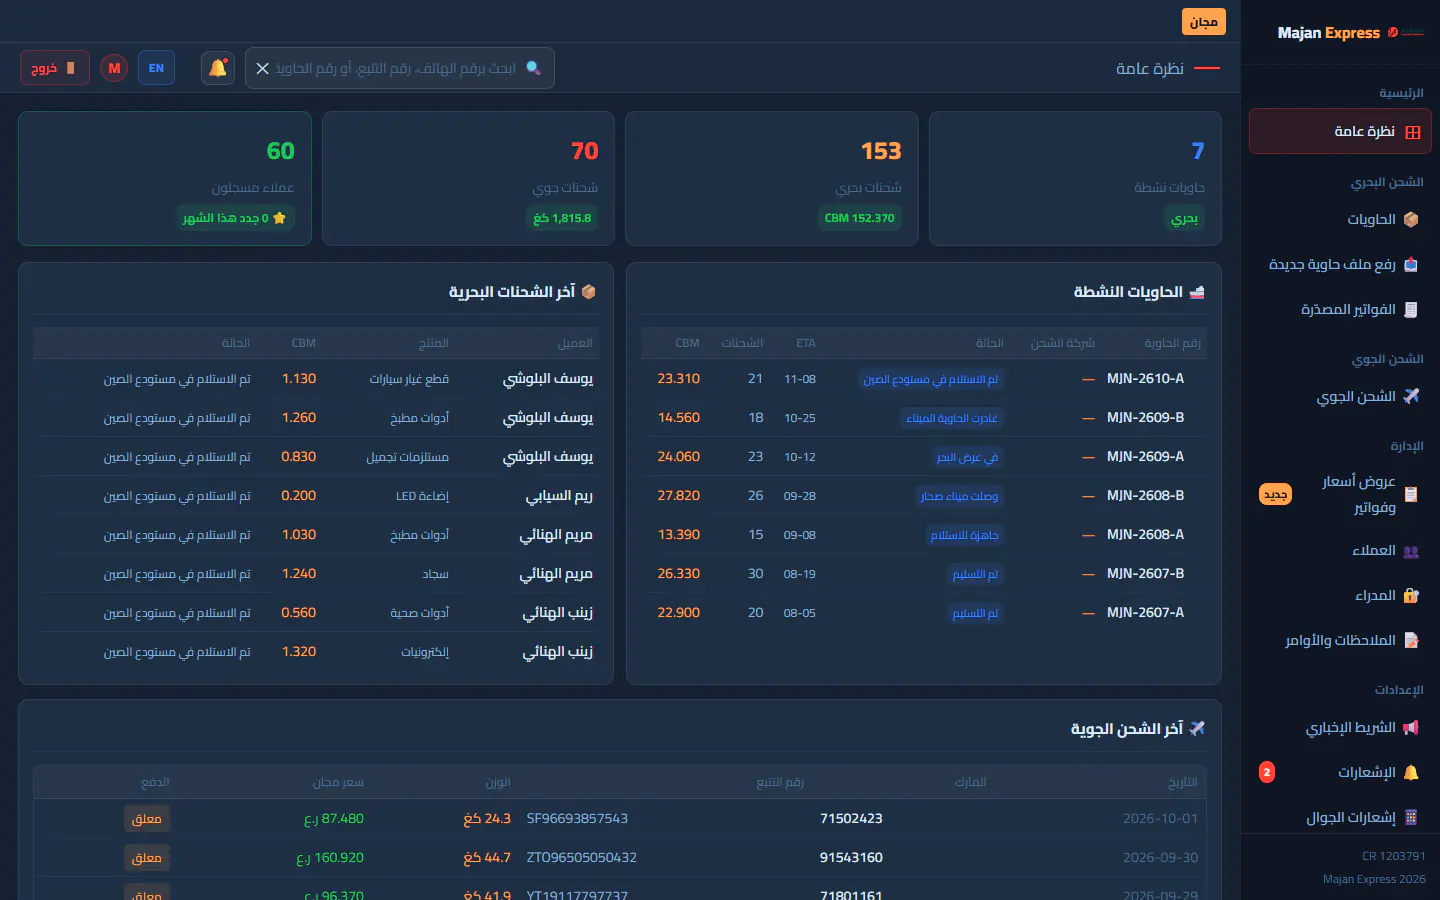Click the upload new container file icon

click(x=1411, y=264)
